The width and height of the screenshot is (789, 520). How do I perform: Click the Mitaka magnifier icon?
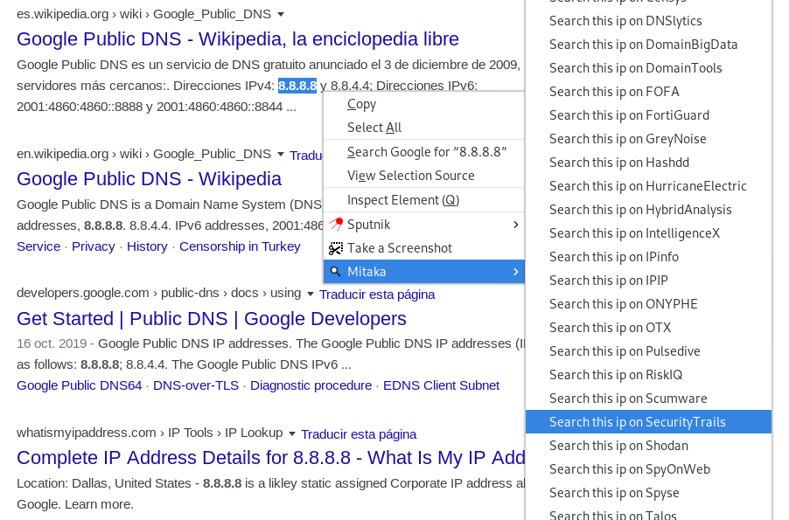tap(335, 271)
